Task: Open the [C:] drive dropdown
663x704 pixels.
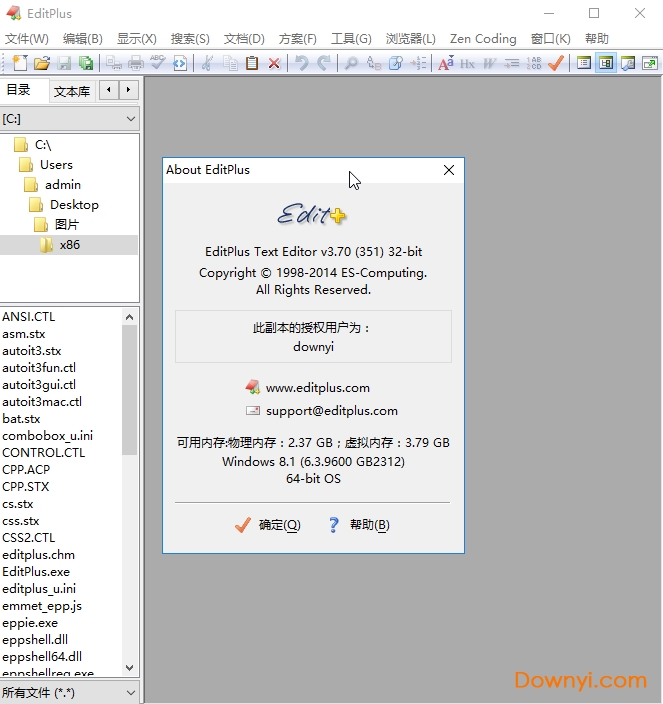Action: (69, 119)
